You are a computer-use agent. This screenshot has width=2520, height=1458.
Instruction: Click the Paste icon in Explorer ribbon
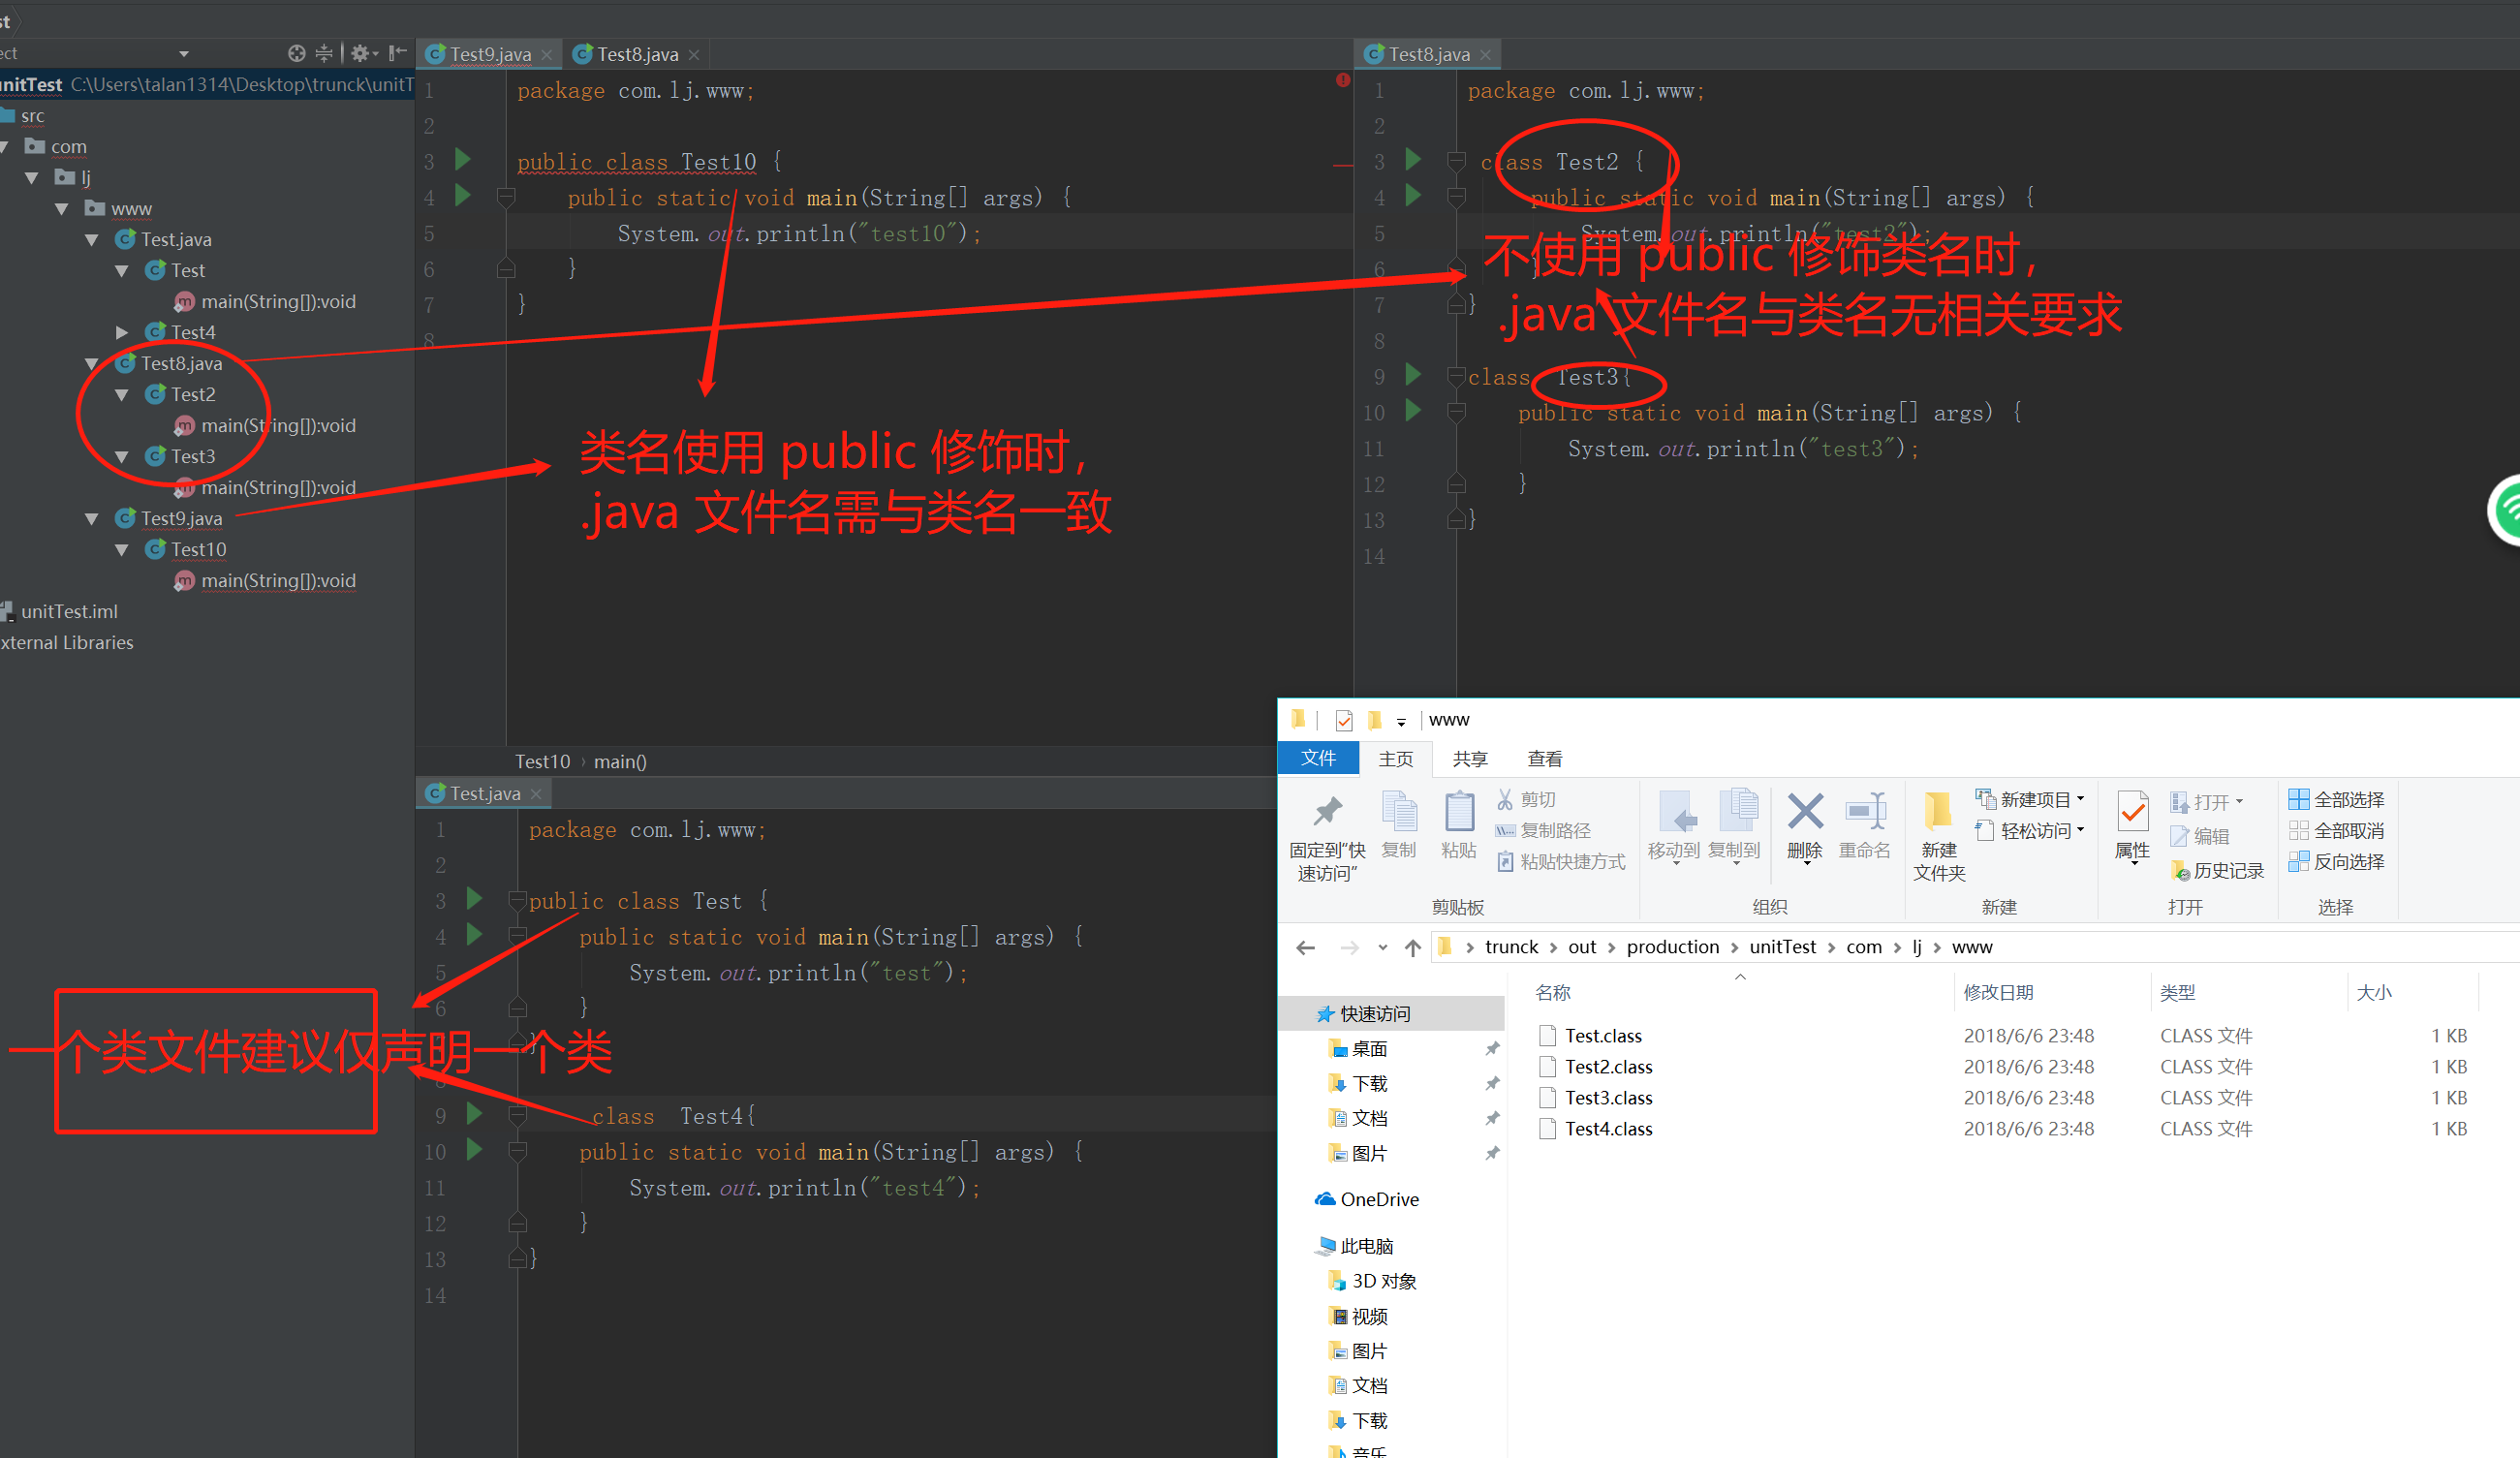coord(1459,812)
